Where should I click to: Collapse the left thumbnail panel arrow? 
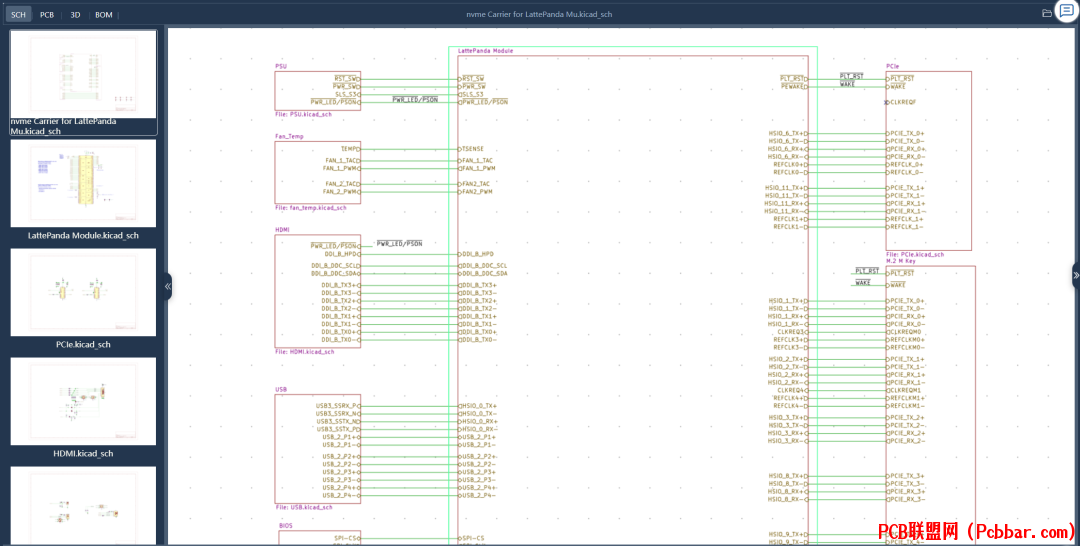167,286
